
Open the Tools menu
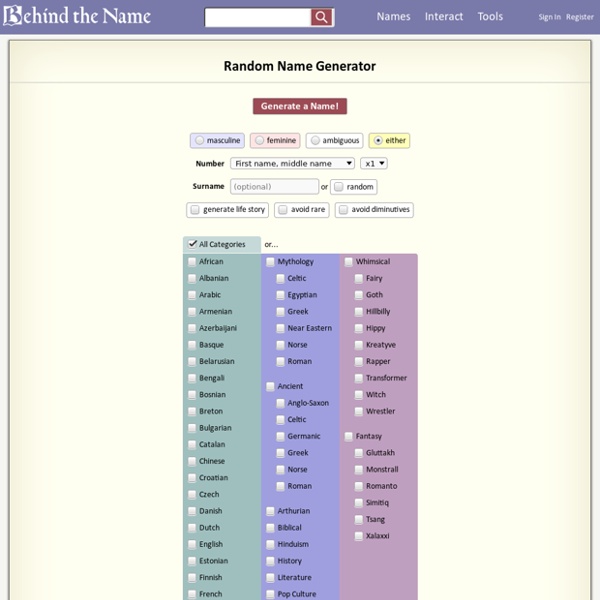pyautogui.click(x=490, y=17)
